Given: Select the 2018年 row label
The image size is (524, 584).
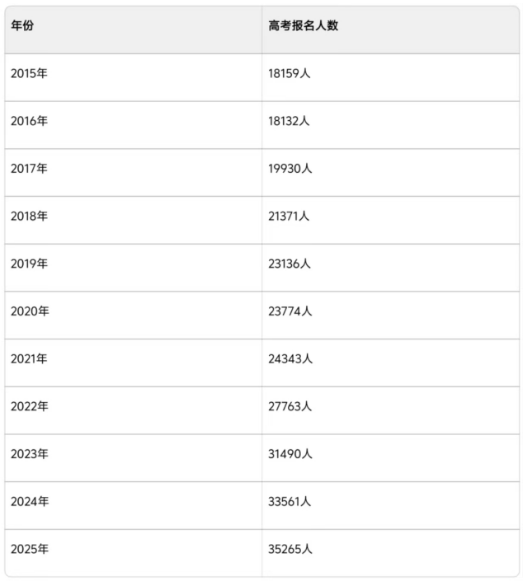Looking at the screenshot, I should tap(29, 216).
